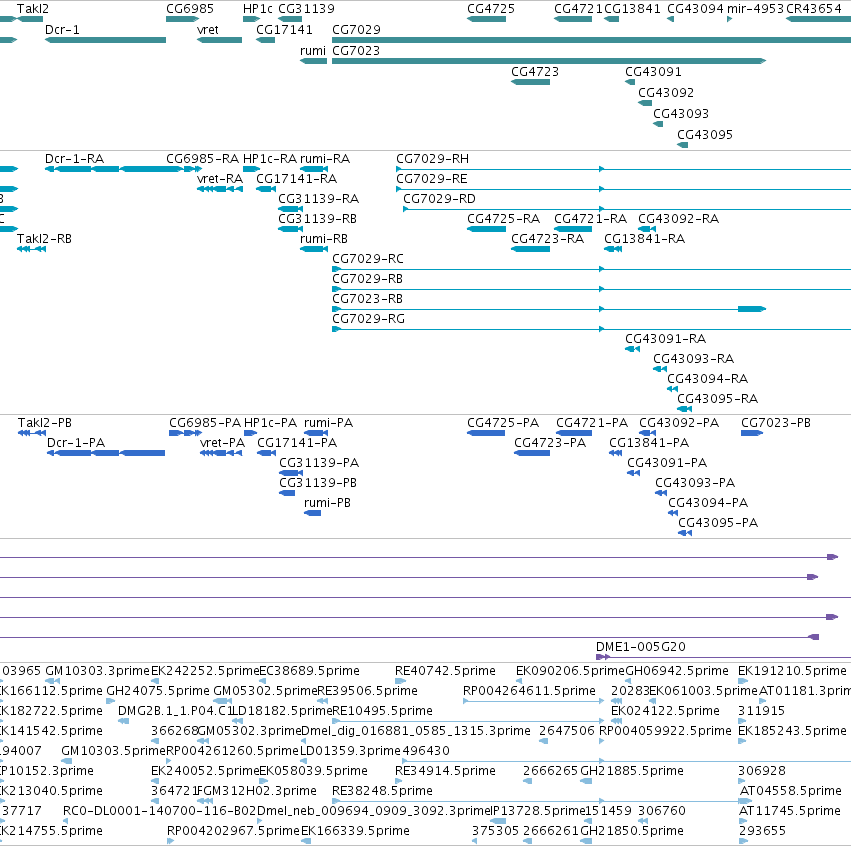Screen dimensions: 851x846
Task: Open the CG17141 gene label
Action: point(284,30)
